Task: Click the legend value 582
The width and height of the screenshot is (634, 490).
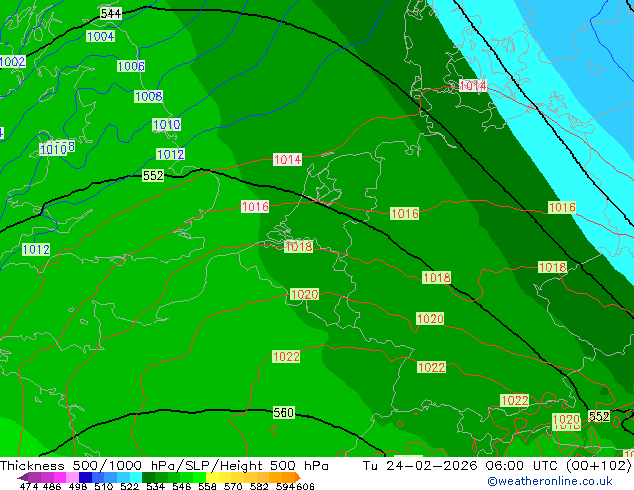Action: point(259,486)
